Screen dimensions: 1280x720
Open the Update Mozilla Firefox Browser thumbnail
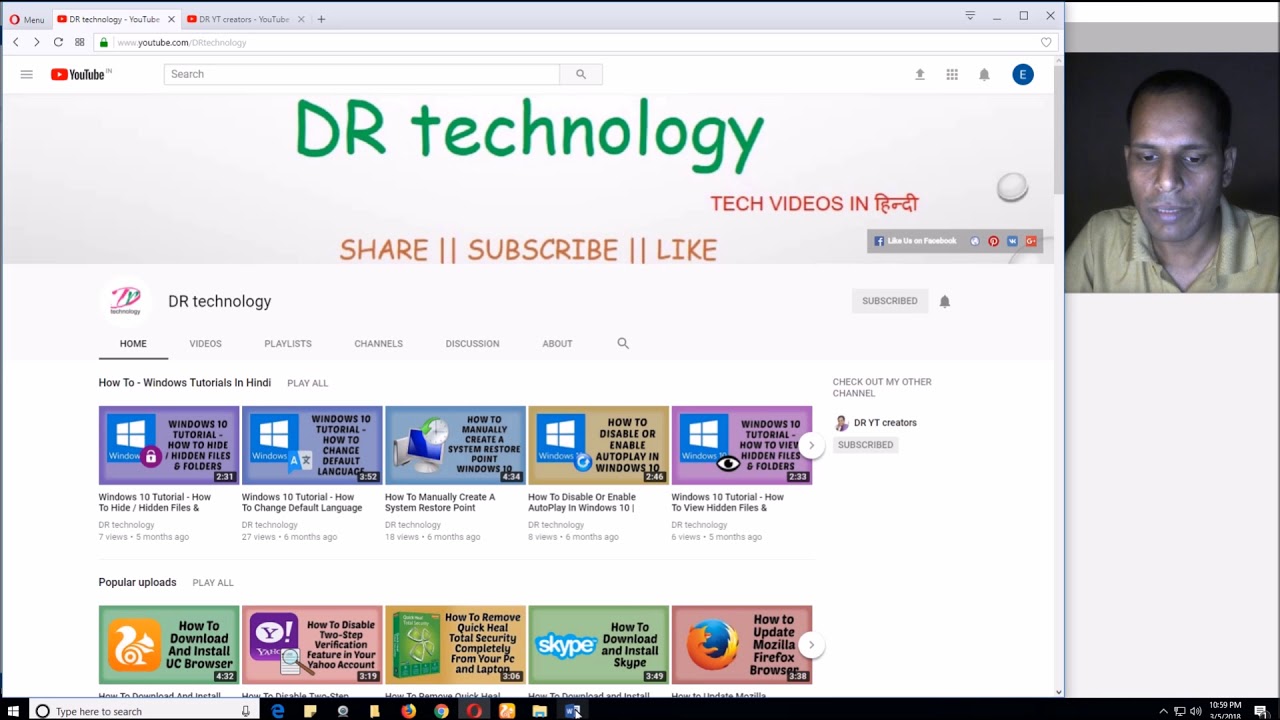(741, 645)
